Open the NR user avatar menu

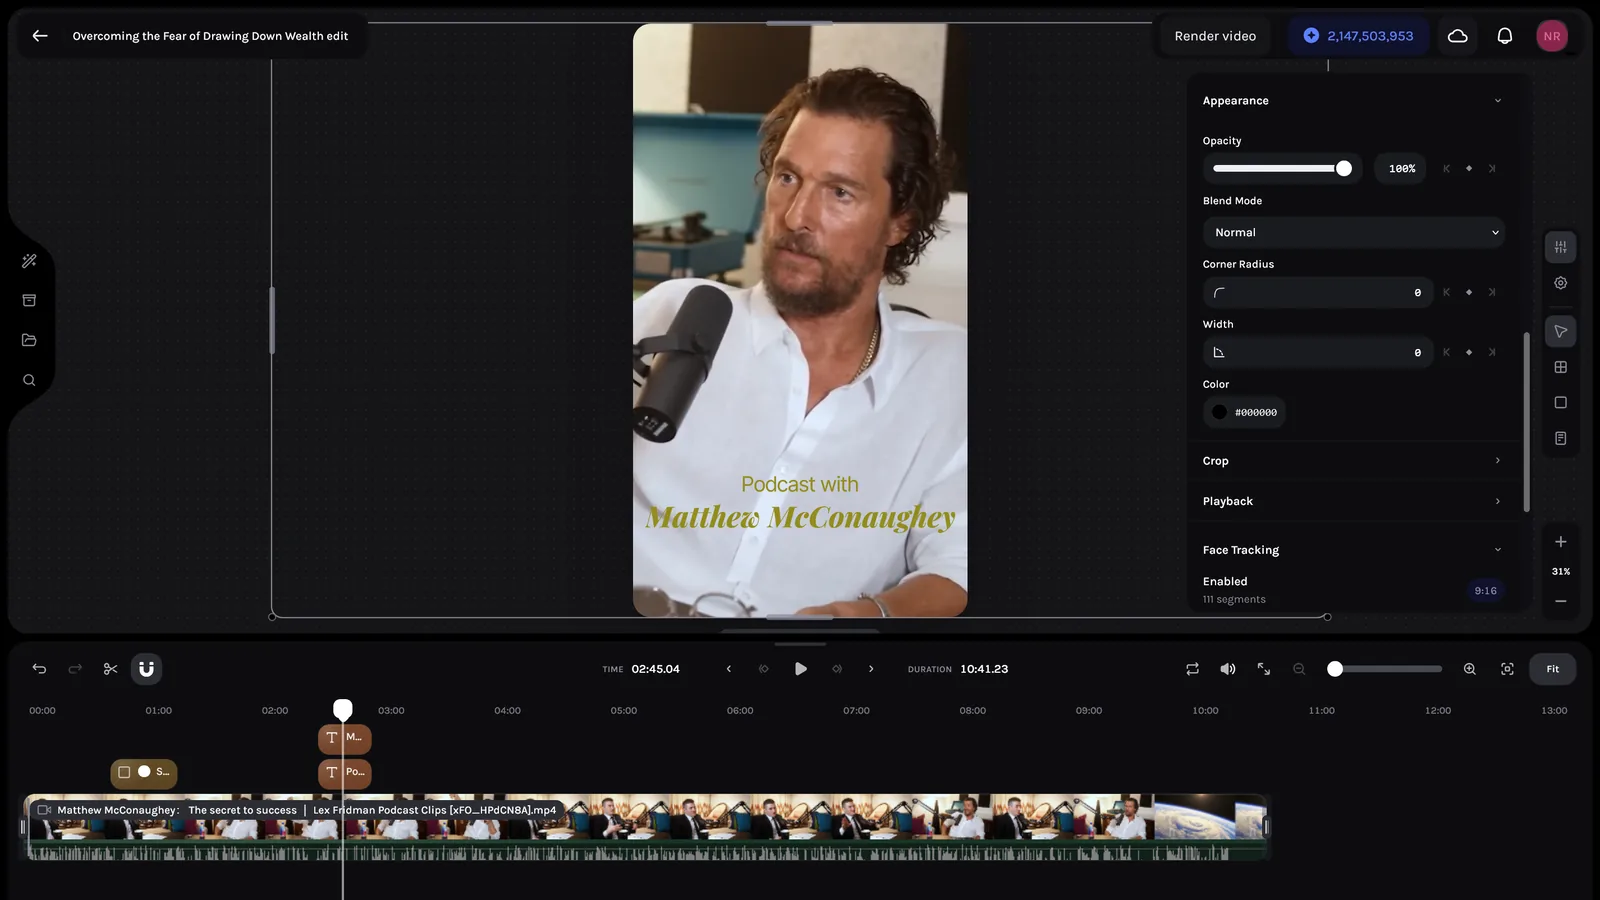1552,36
